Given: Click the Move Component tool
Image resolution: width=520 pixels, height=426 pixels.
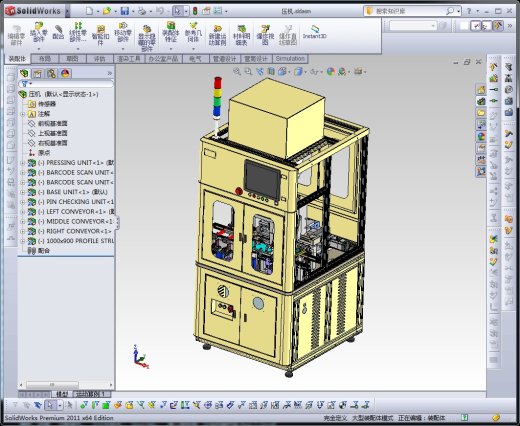Looking at the screenshot, I should click(123, 32).
